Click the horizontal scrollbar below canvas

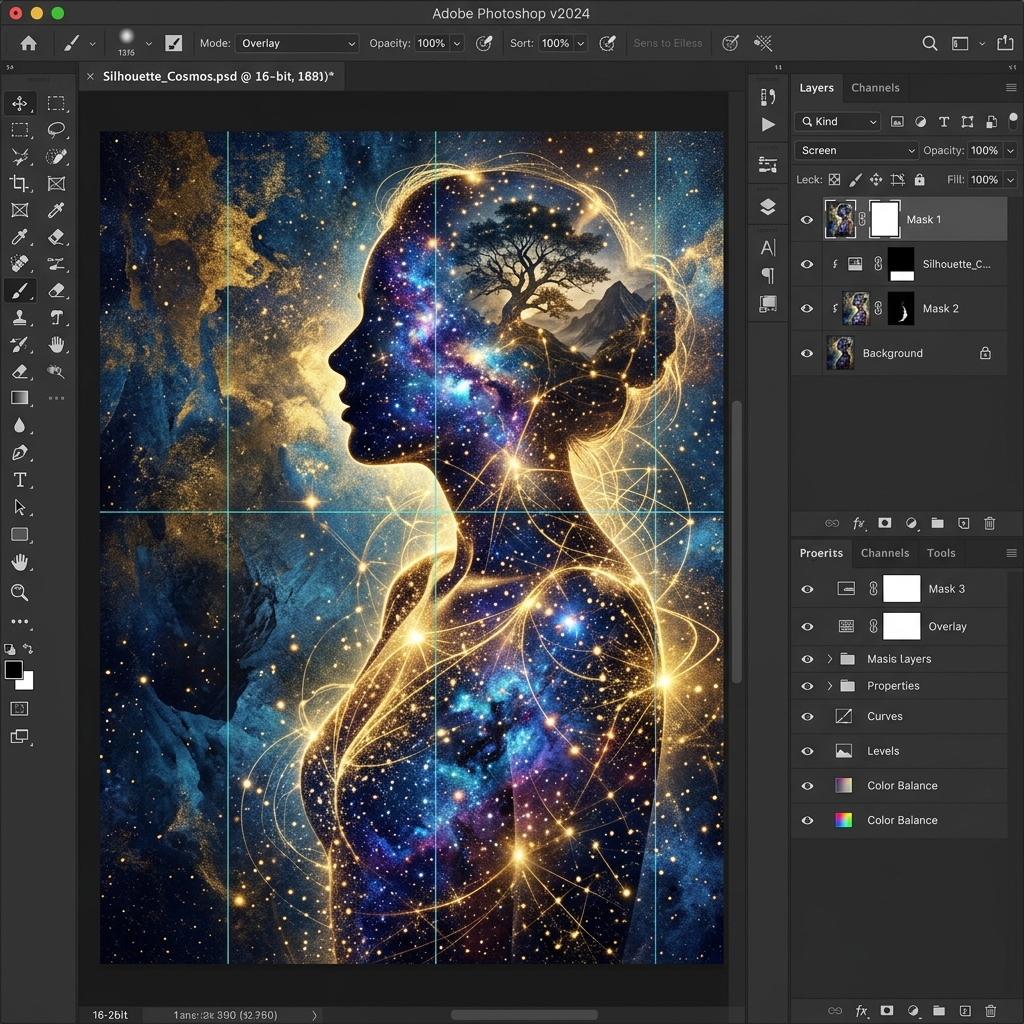point(524,1015)
